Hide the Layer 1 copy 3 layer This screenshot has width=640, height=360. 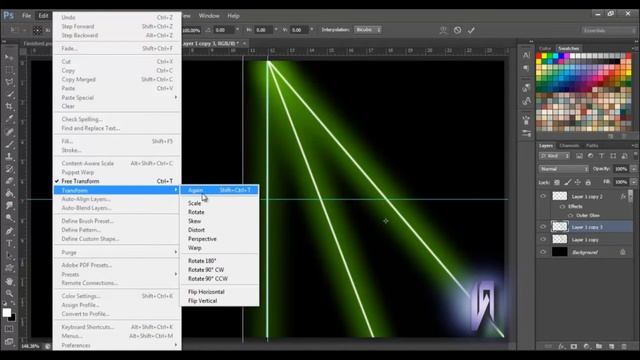543,227
